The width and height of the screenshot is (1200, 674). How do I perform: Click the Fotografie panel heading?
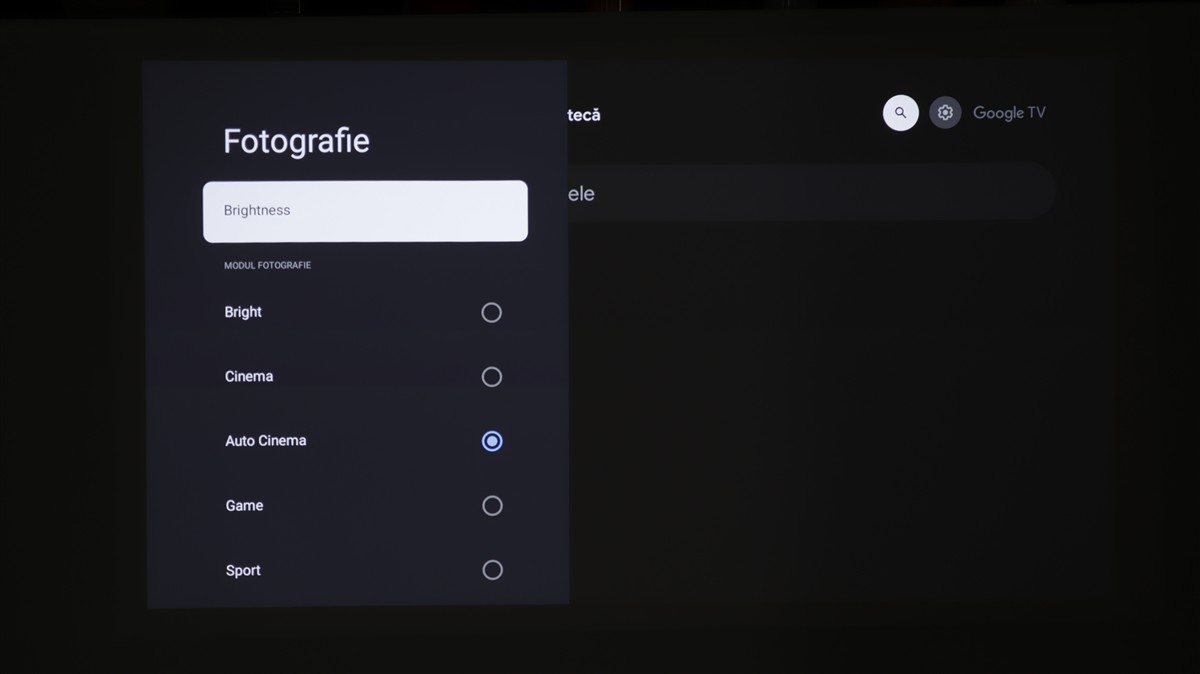tap(296, 141)
